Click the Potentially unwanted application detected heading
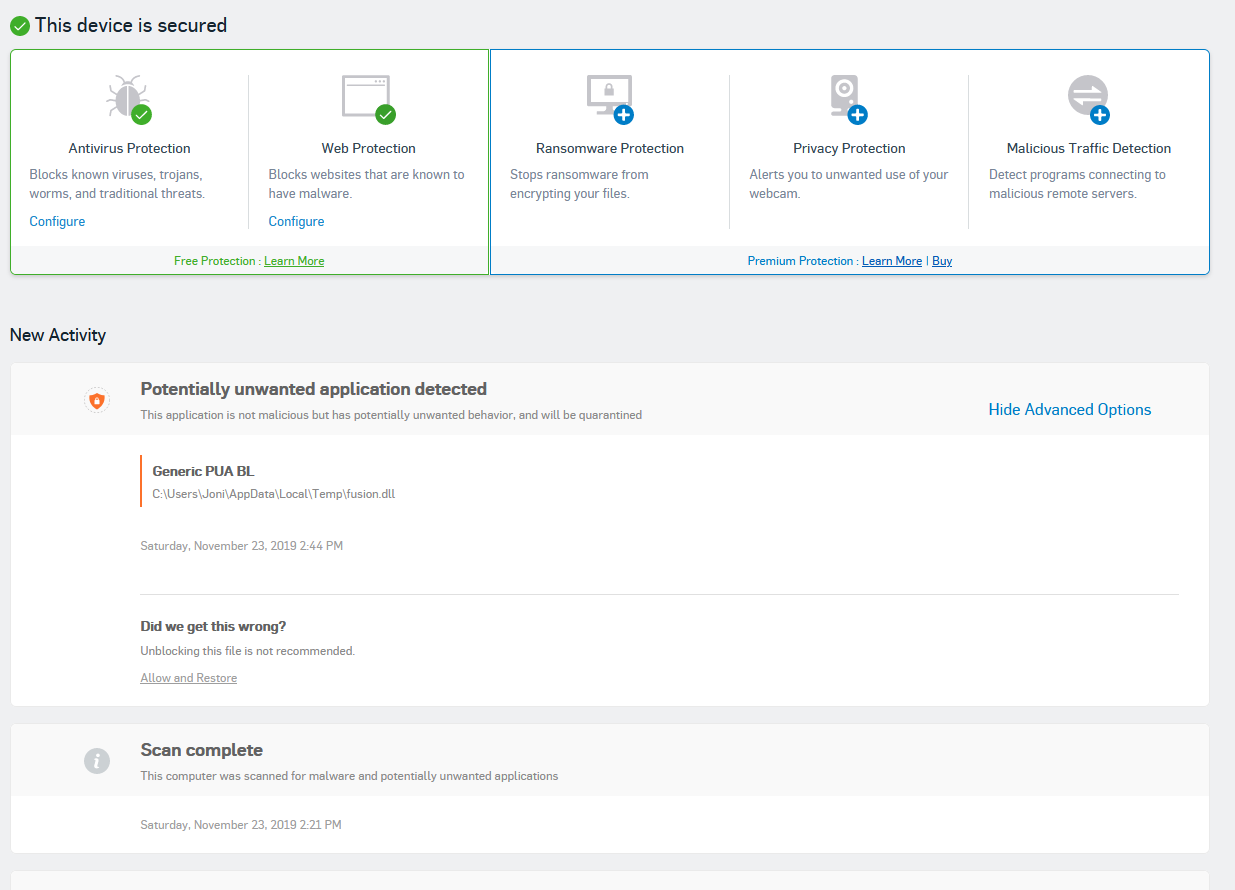Screen dimensions: 1235x890 tap(313, 389)
